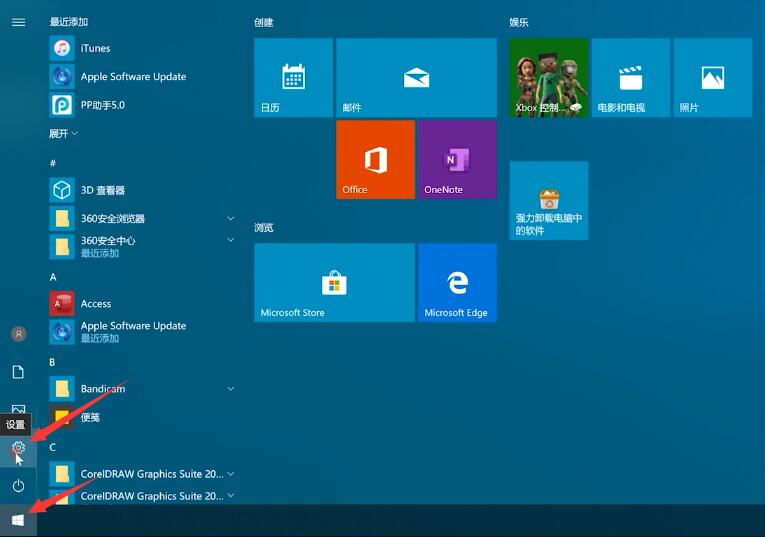Open the 360安全浏览器 folder icon

tap(62, 219)
